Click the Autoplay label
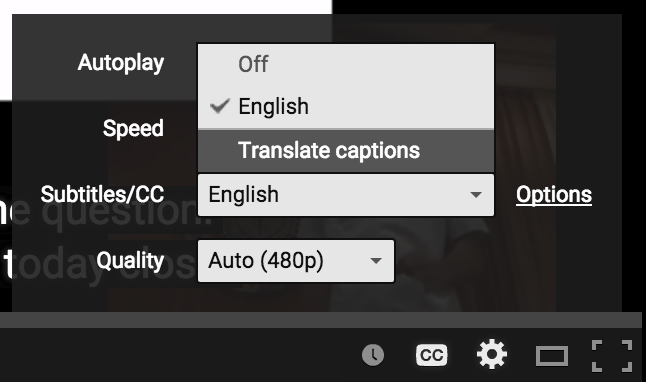The width and height of the screenshot is (646, 382). (x=121, y=63)
